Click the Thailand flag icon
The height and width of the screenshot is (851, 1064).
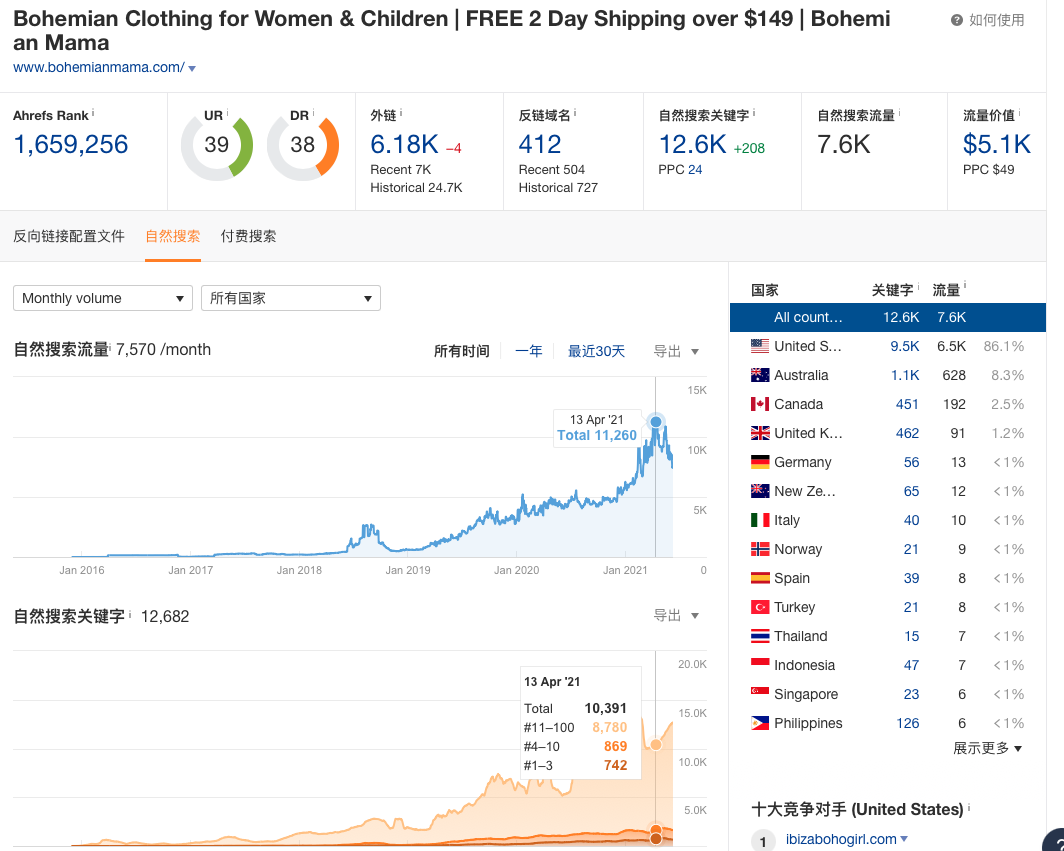point(760,637)
